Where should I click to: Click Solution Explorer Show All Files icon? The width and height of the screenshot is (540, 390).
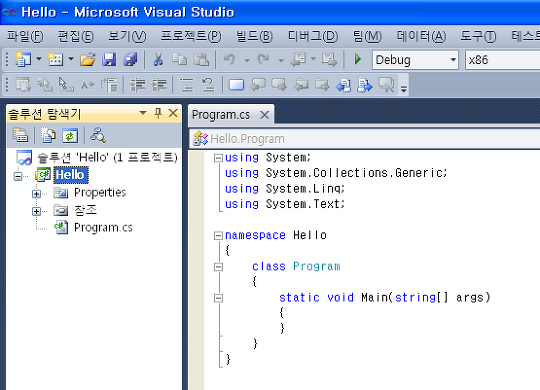point(48,135)
